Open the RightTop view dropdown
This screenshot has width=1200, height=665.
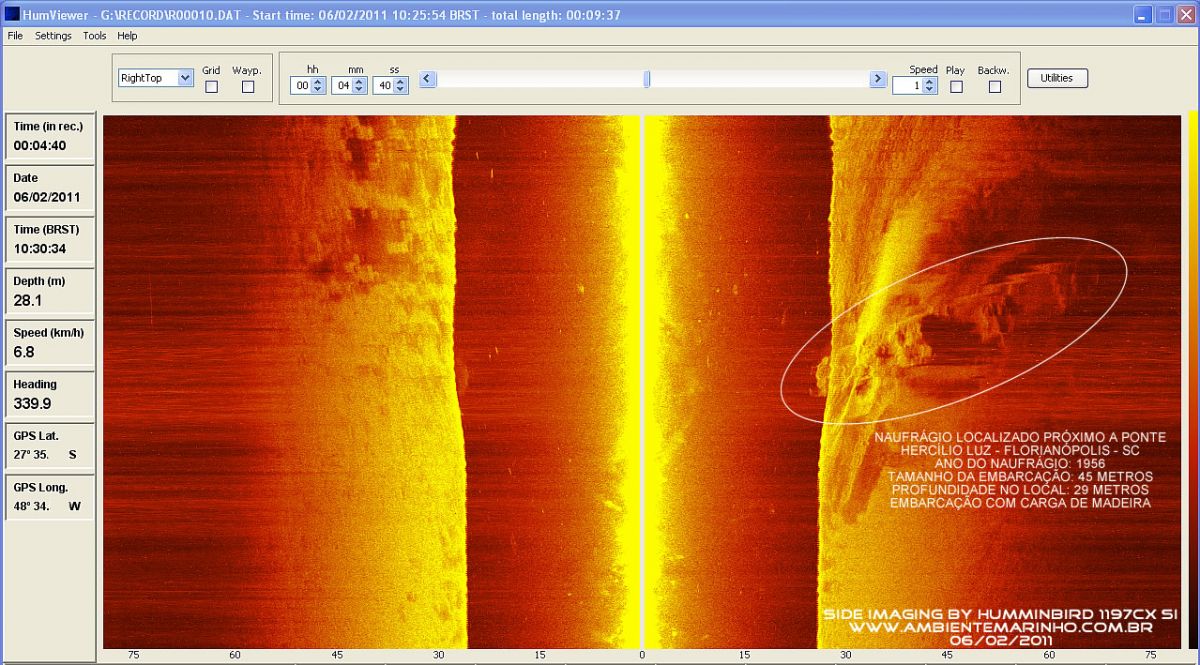pos(184,78)
